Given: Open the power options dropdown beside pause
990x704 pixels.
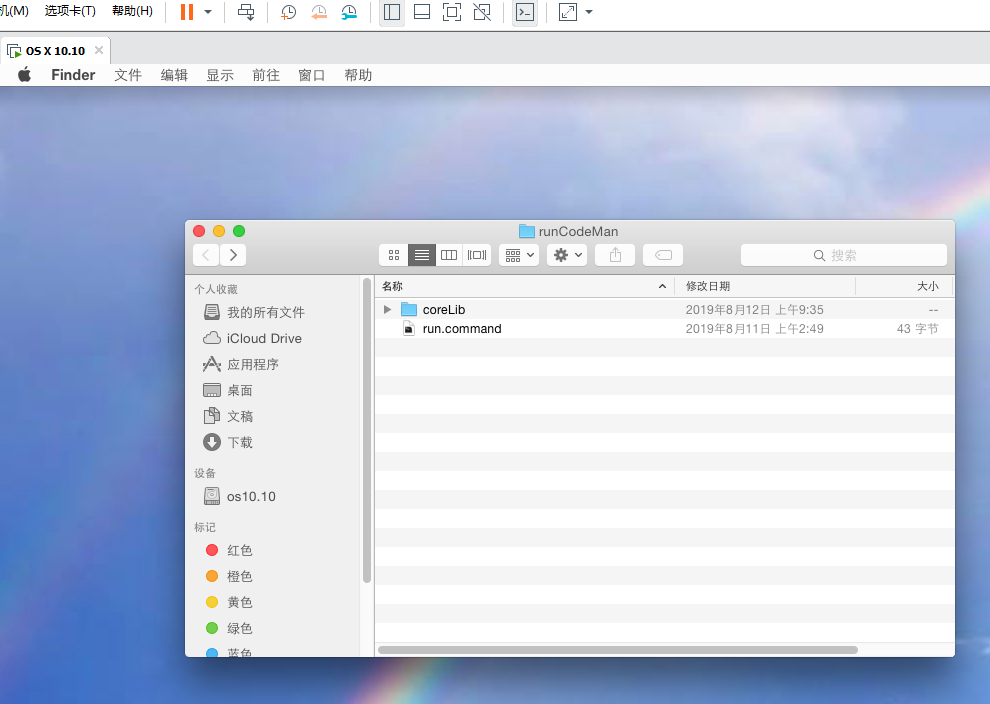Looking at the screenshot, I should coord(208,12).
